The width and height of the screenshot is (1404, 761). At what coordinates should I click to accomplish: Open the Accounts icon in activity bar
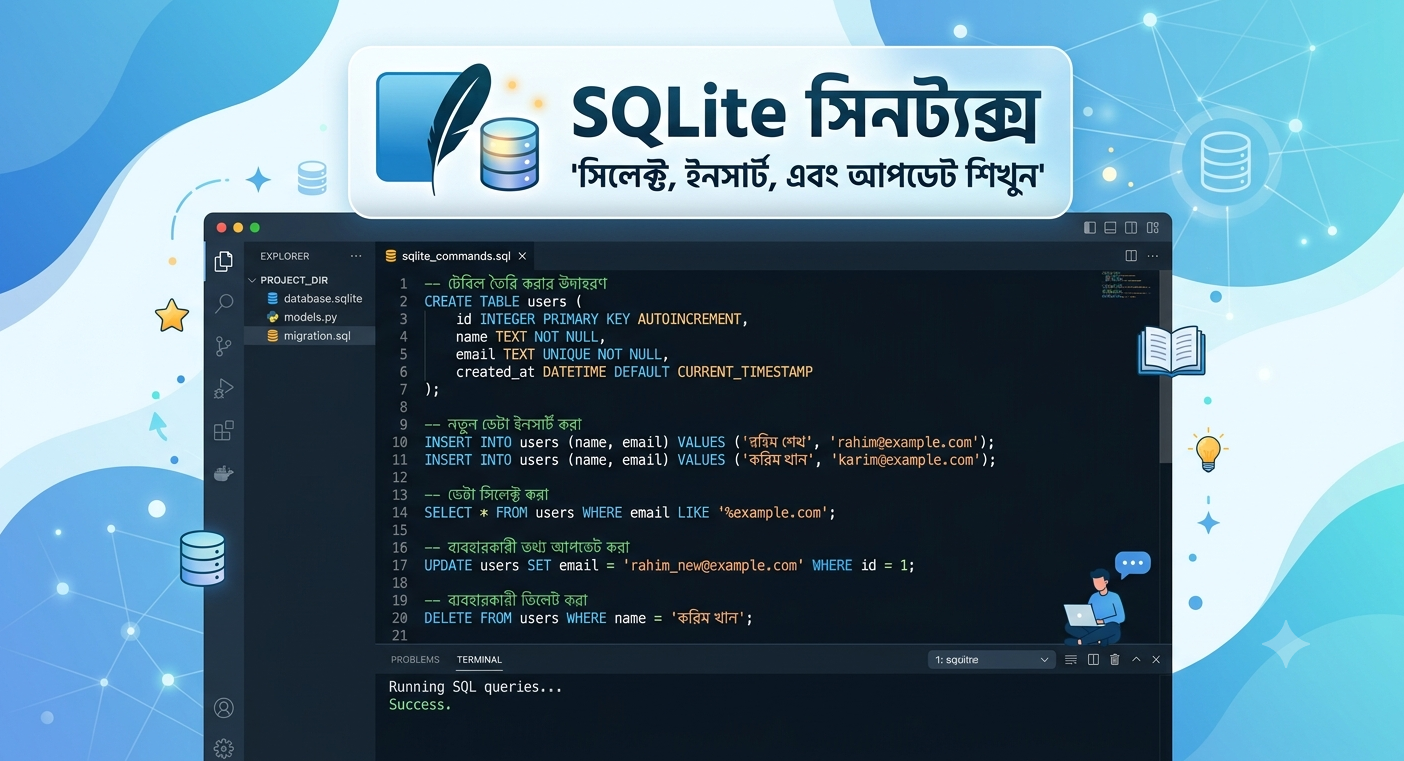pyautogui.click(x=224, y=708)
